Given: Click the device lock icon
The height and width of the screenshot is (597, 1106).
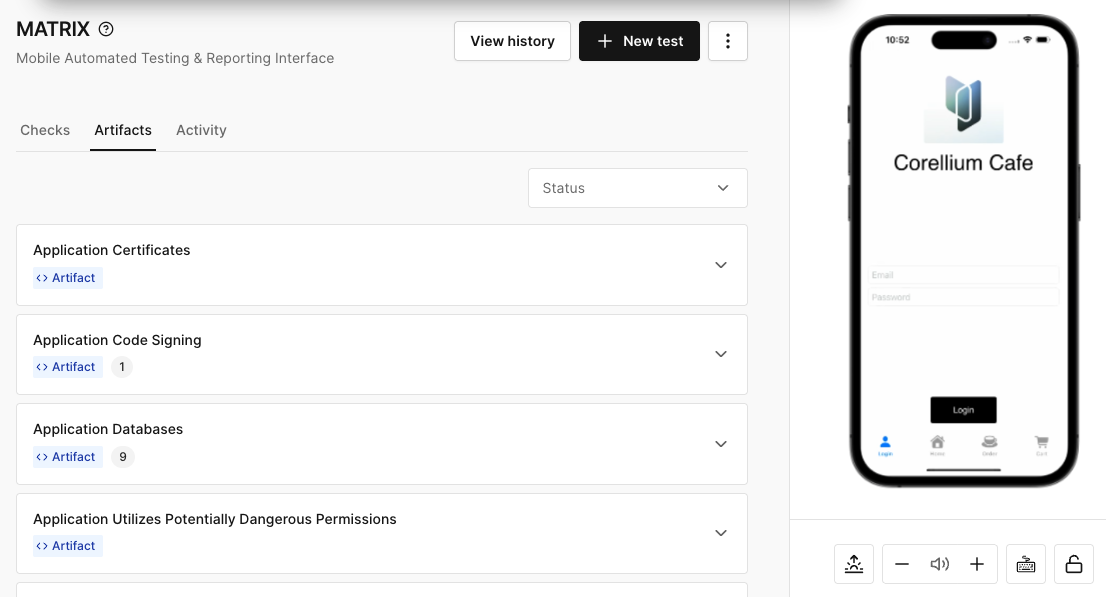Looking at the screenshot, I should point(1074,564).
